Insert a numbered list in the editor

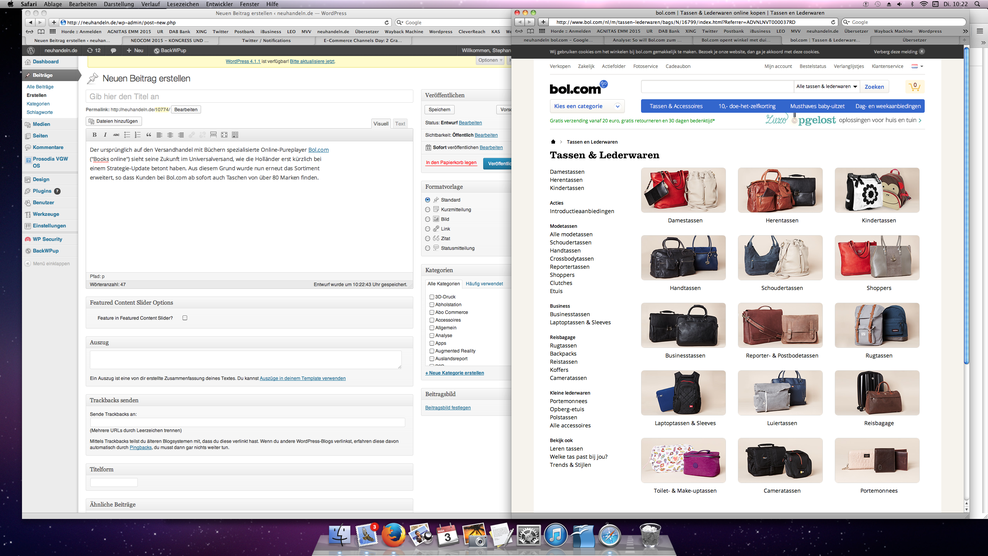[x=137, y=135]
